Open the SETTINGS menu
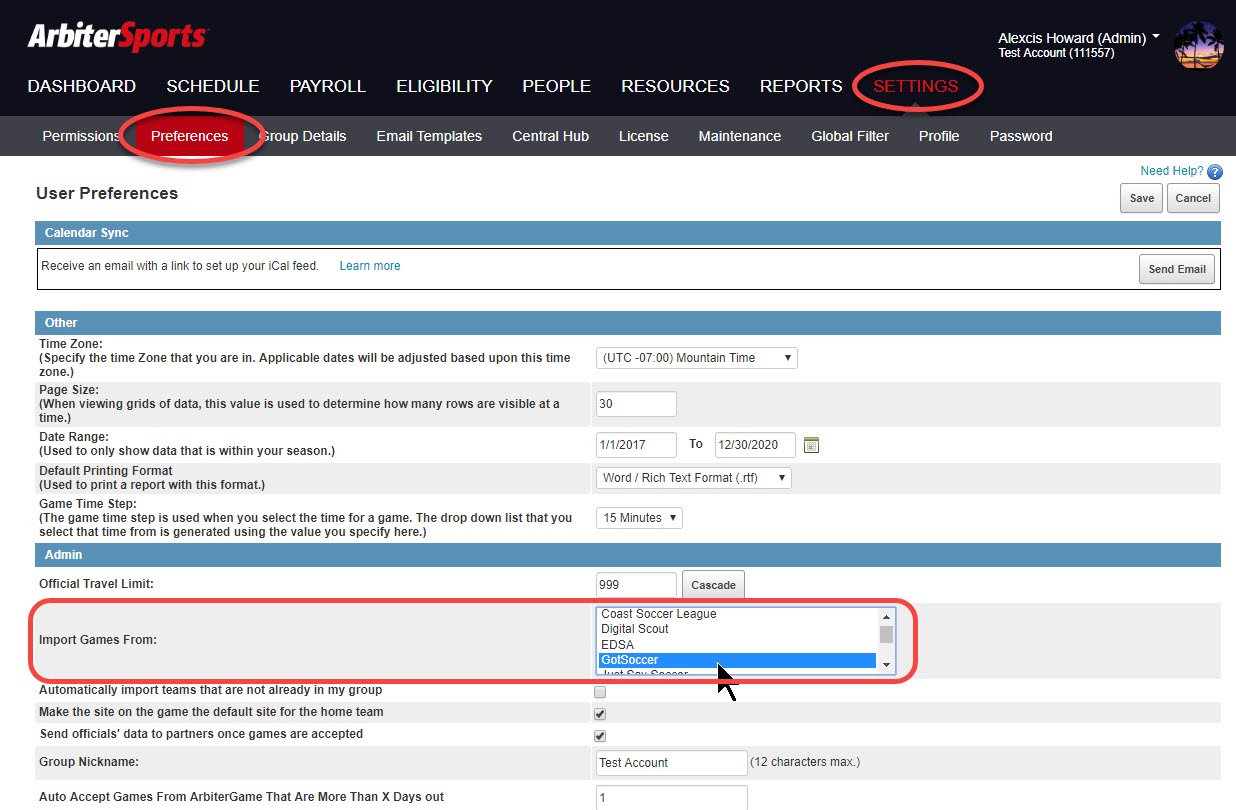This screenshot has height=810, width=1236. click(916, 86)
